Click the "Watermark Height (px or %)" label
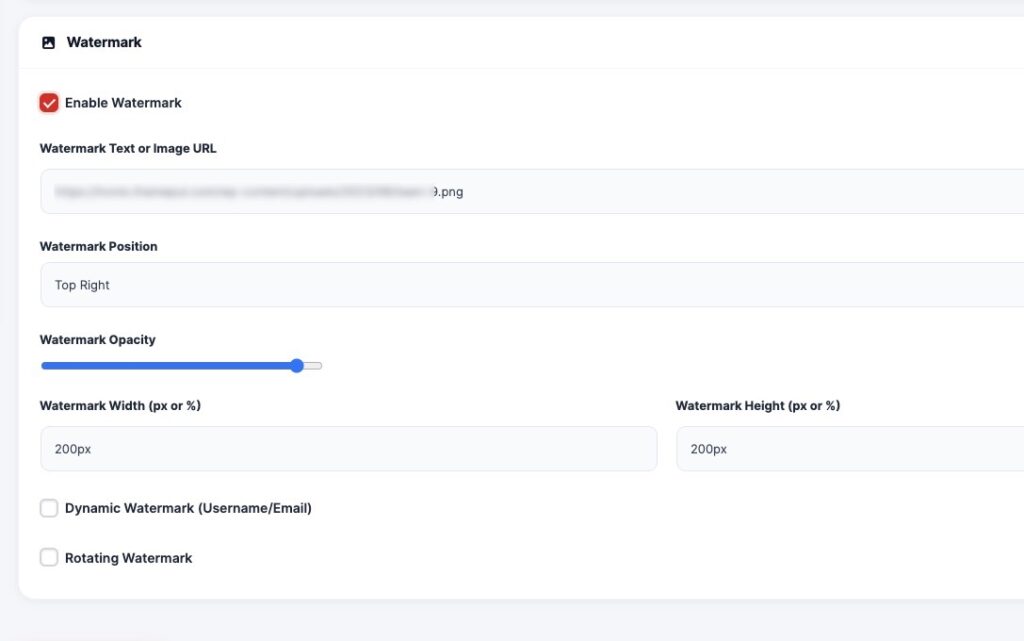1024x641 pixels. [x=757, y=406]
